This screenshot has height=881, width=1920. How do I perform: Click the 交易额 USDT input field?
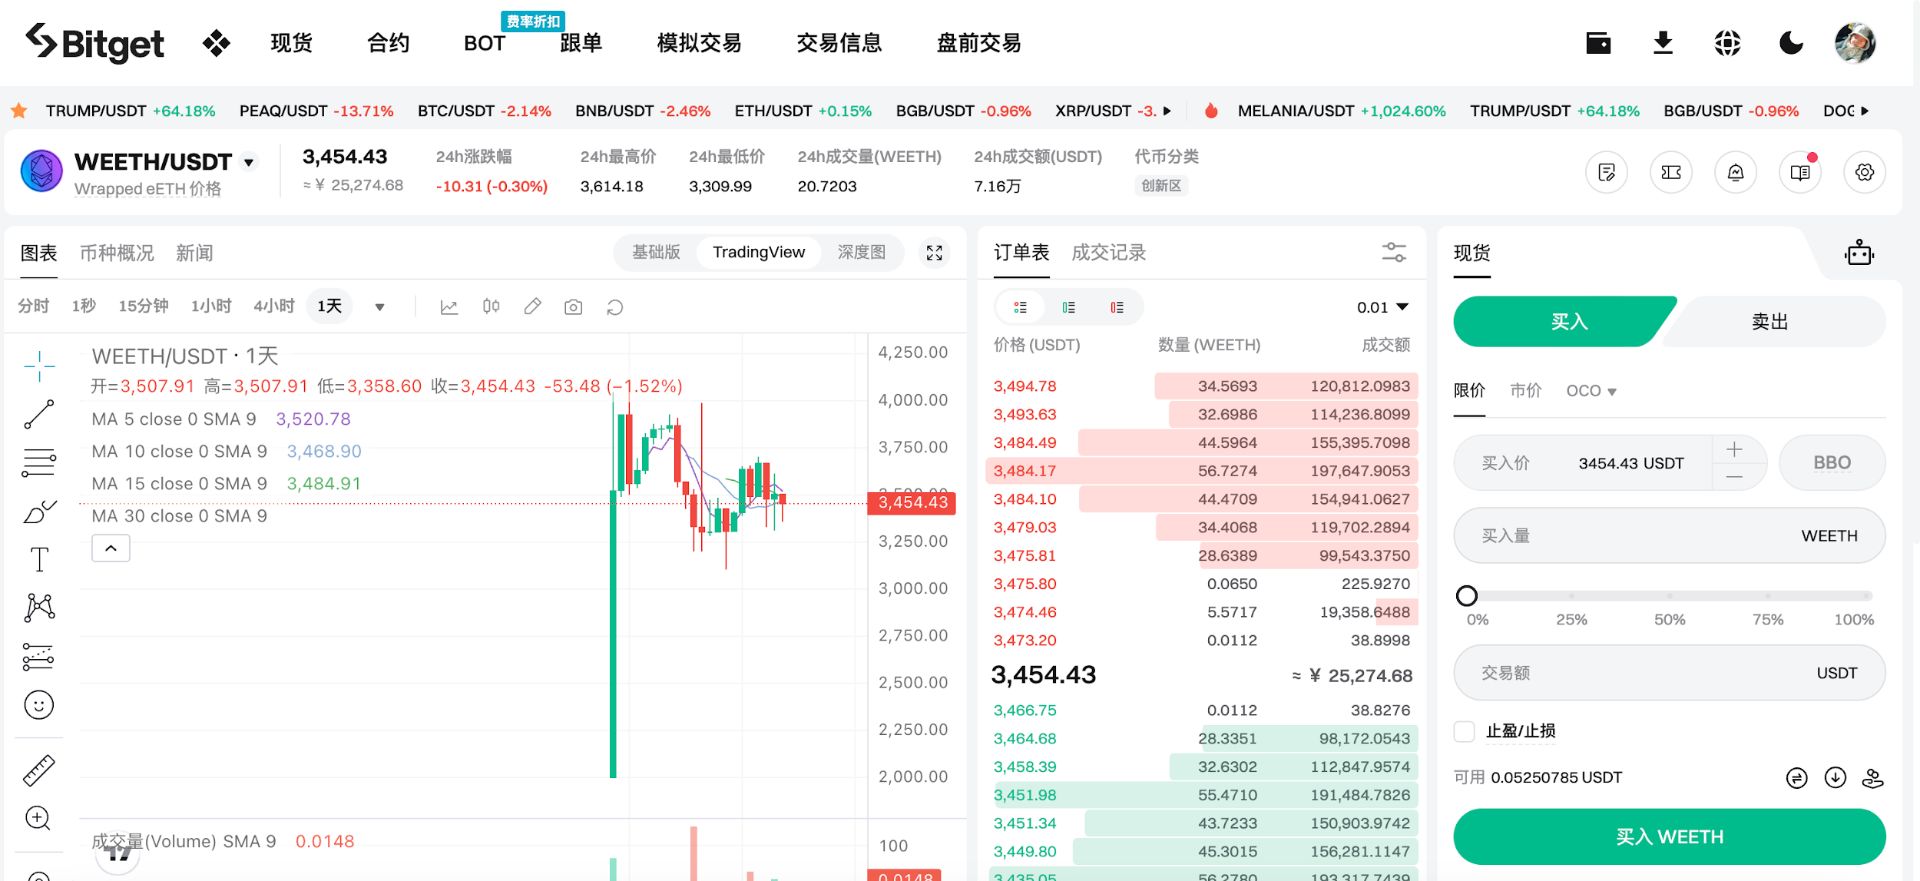click(x=1669, y=673)
